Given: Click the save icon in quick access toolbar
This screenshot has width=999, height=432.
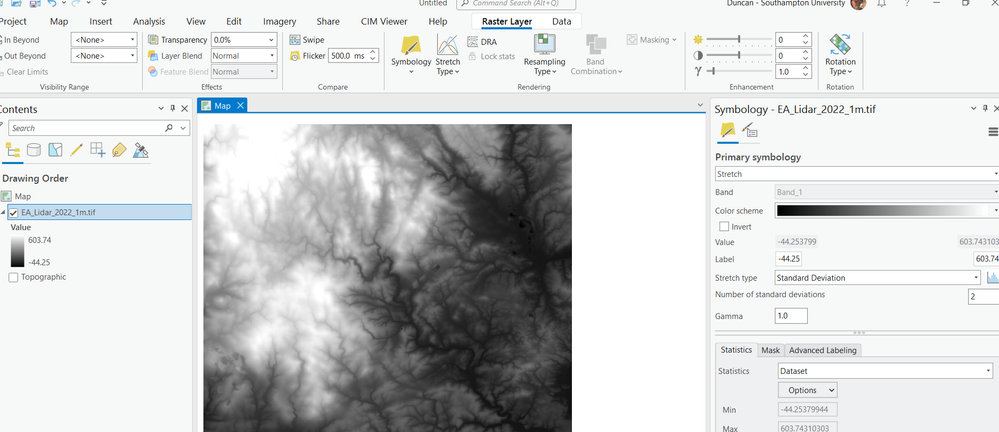Looking at the screenshot, I should 34,3.
